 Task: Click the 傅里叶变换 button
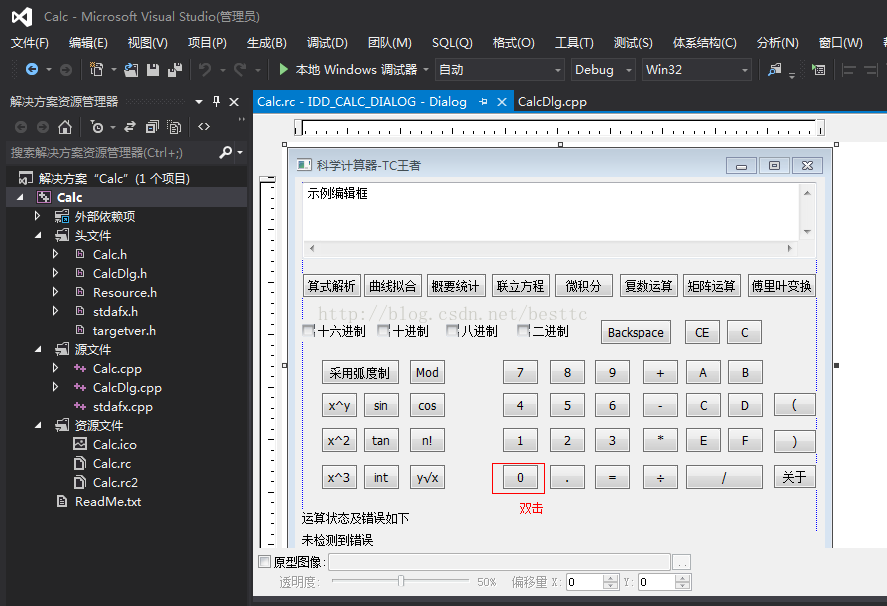point(781,286)
